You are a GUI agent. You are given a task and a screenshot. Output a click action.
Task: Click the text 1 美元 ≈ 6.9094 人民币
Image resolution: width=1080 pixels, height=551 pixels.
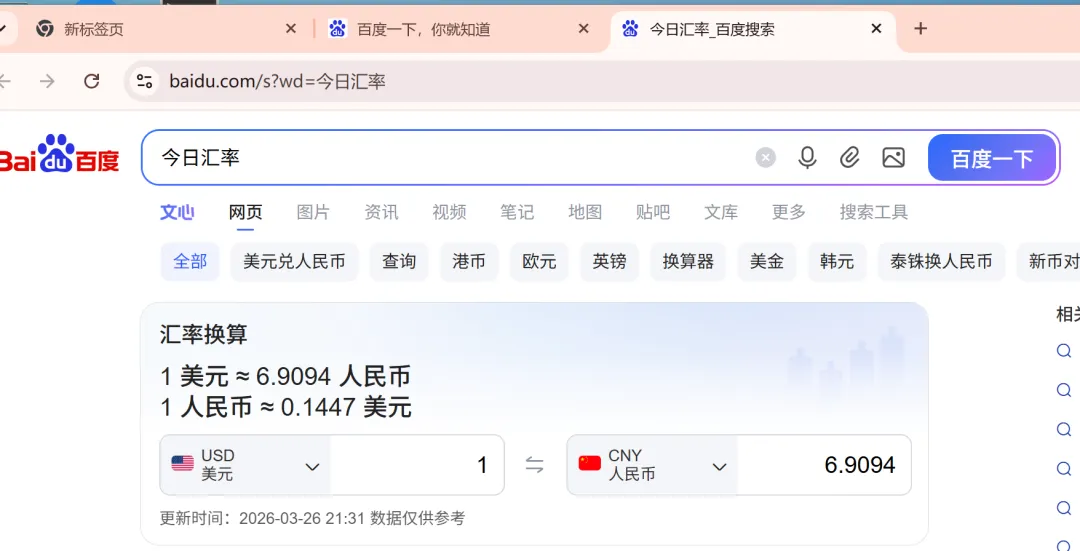[285, 377]
